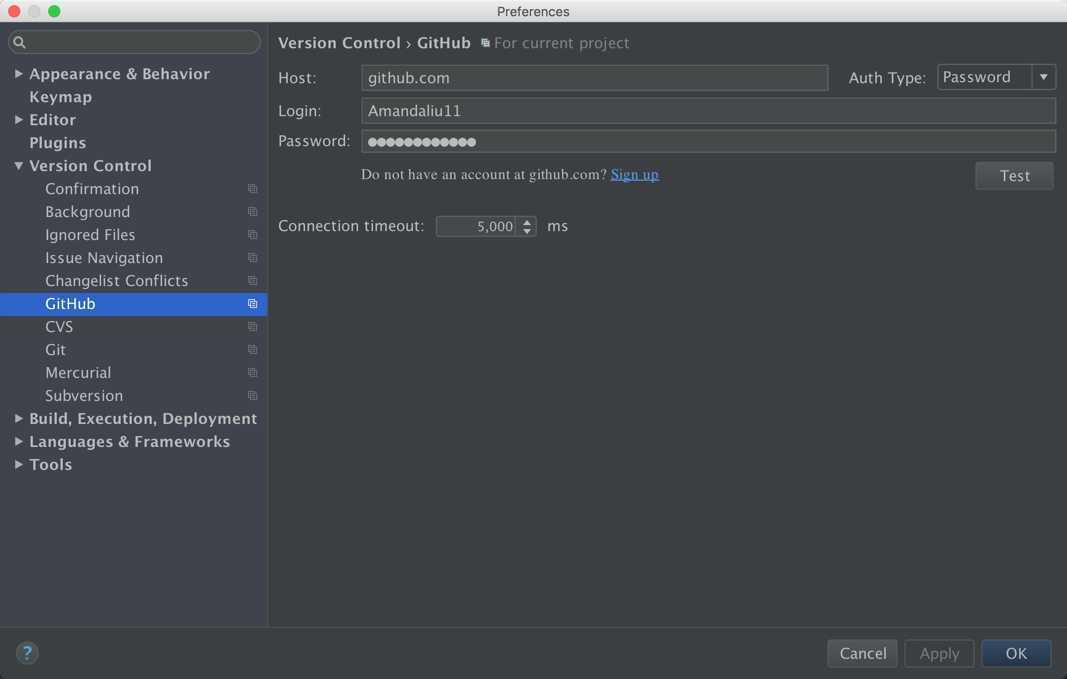Select the GitHub settings item
The image size is (1067, 679).
[133, 303]
